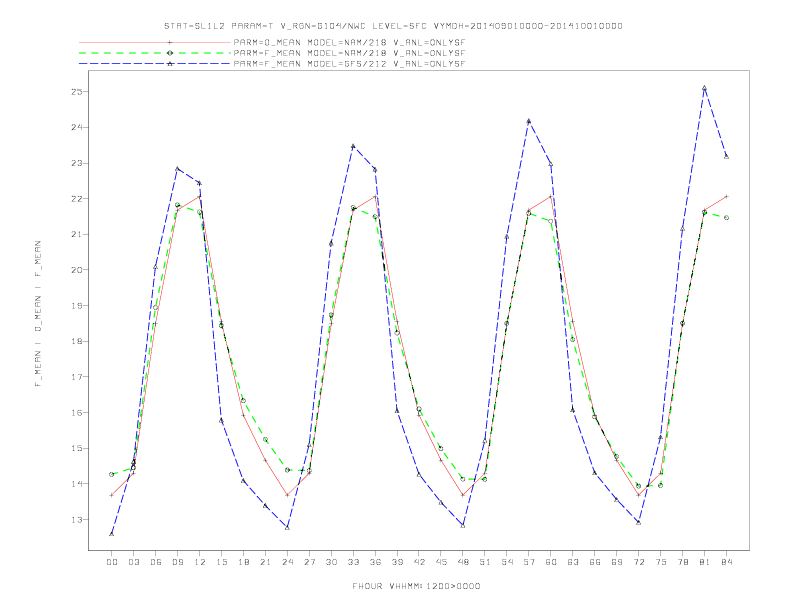Image resolution: width=792 pixels, height=612 pixels.
Task: Click the blue GFS triangle minimum at hour 48
Action: [463, 526]
